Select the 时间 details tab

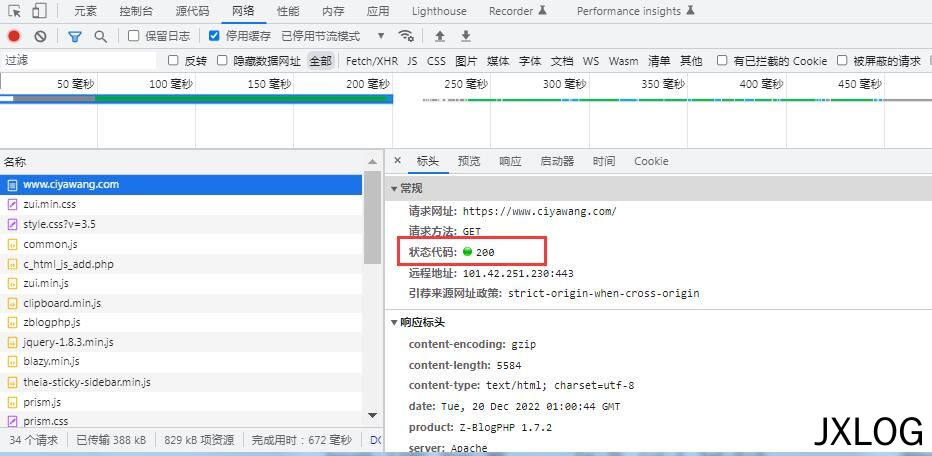(x=604, y=161)
